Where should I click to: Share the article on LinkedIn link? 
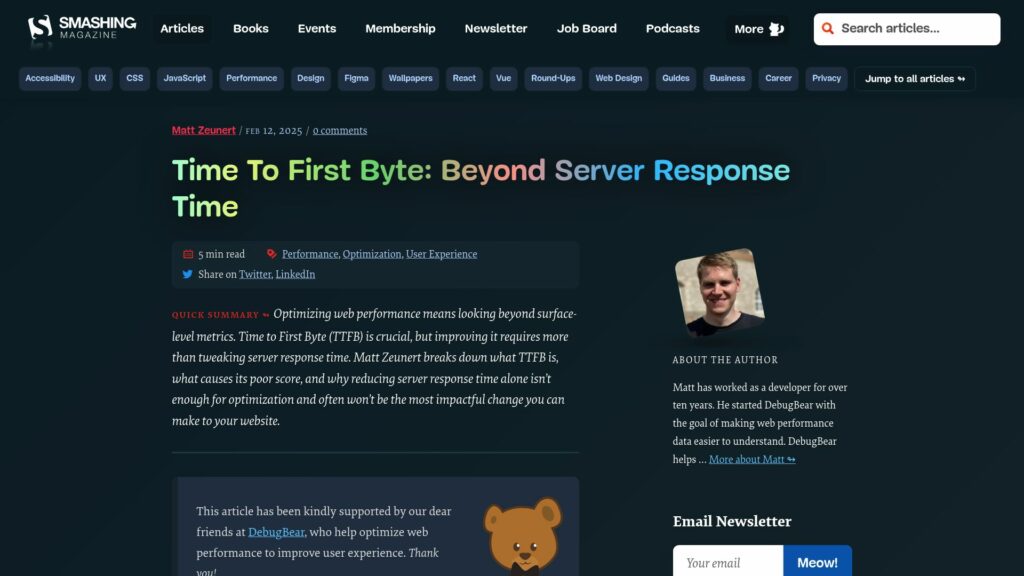tap(295, 274)
